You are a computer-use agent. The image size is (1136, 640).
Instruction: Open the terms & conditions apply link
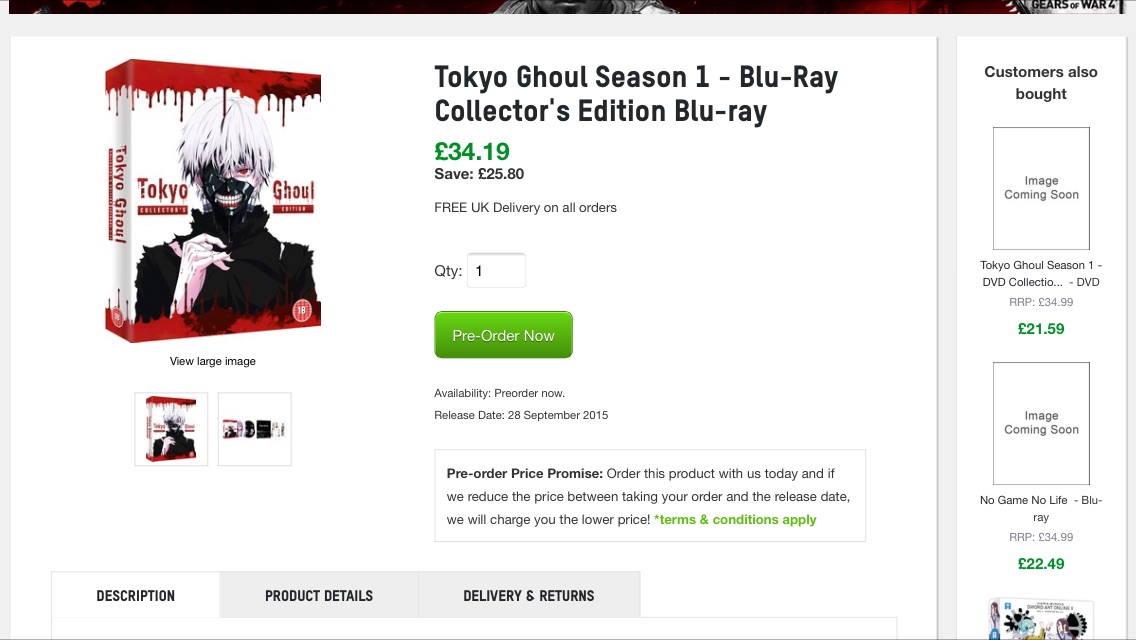tap(735, 520)
